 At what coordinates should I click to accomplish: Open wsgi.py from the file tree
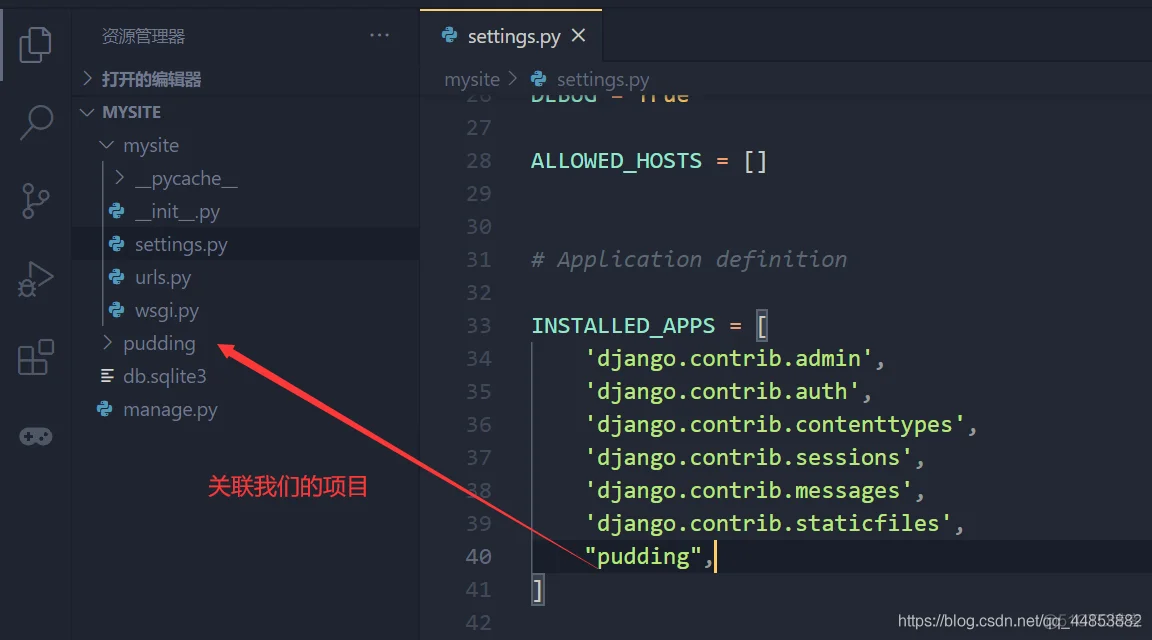(x=245, y=310)
